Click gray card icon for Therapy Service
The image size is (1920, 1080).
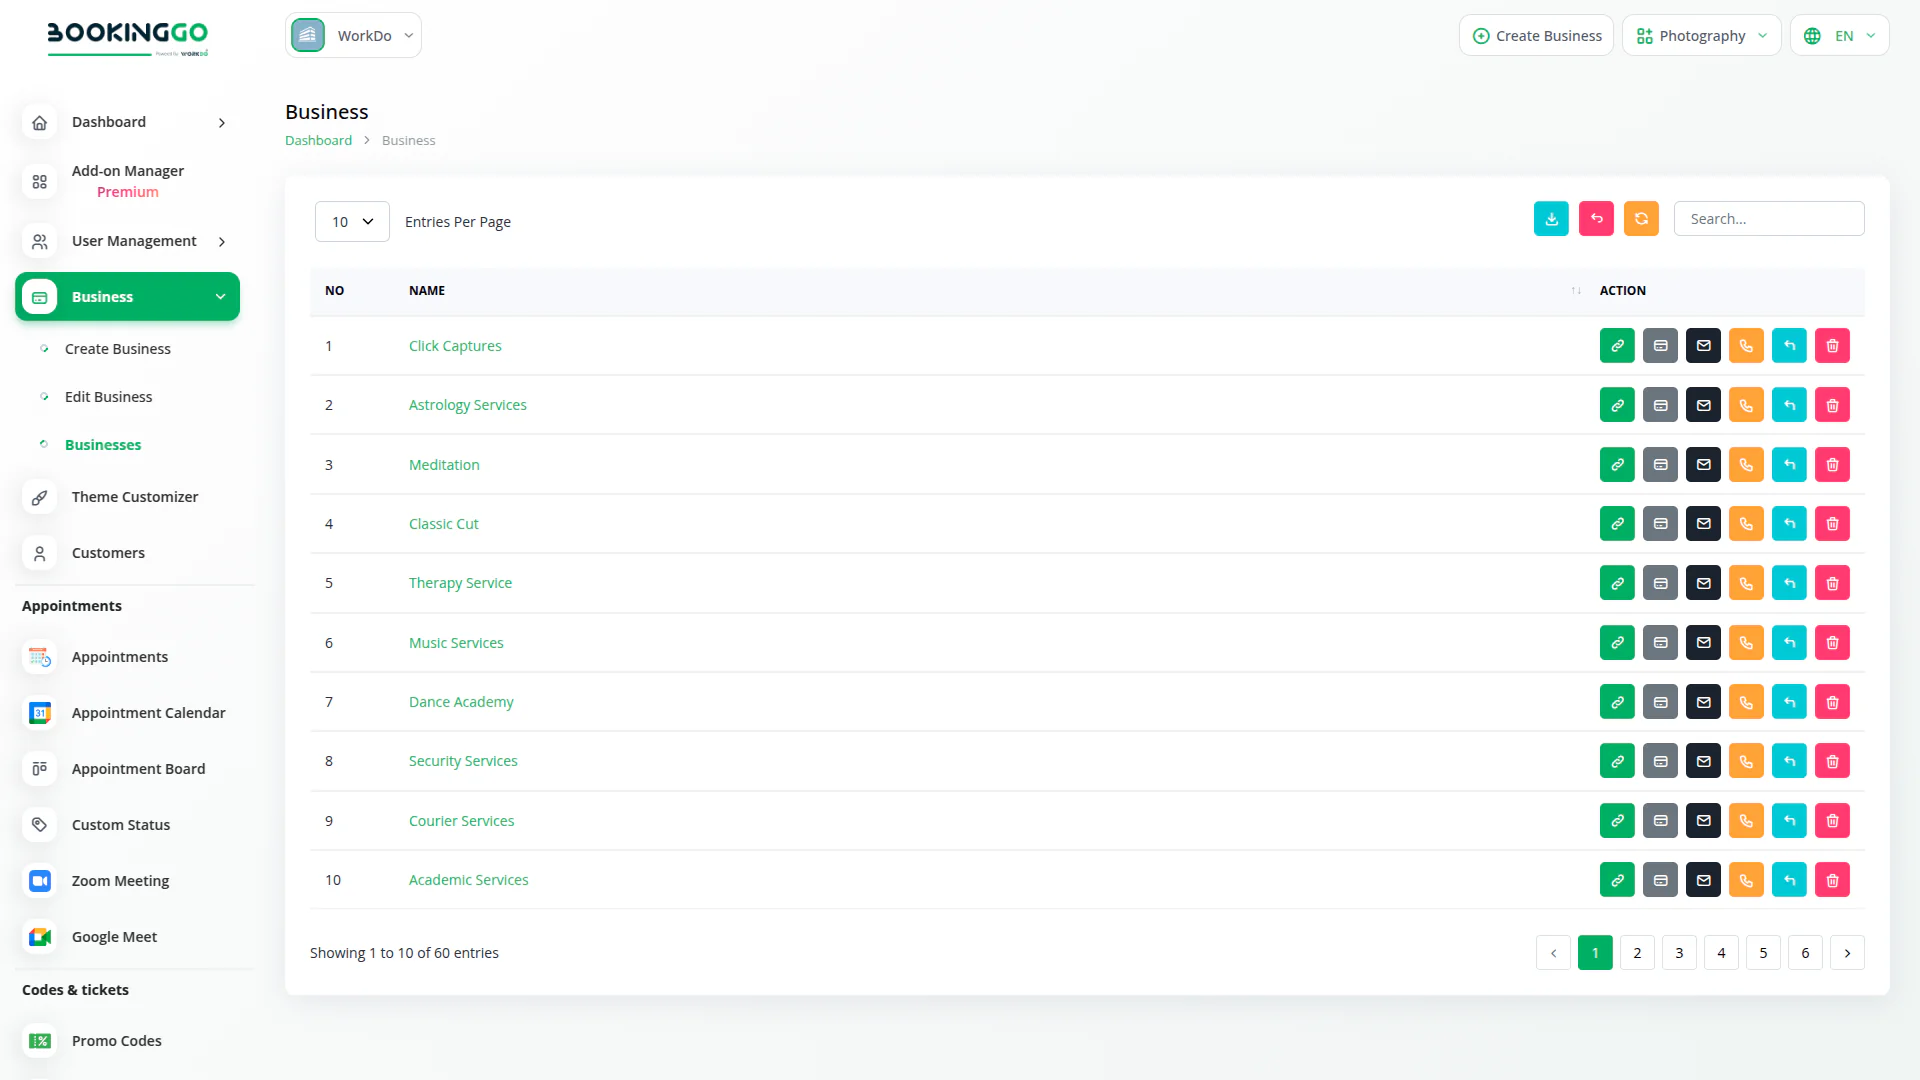[x=1660, y=583]
